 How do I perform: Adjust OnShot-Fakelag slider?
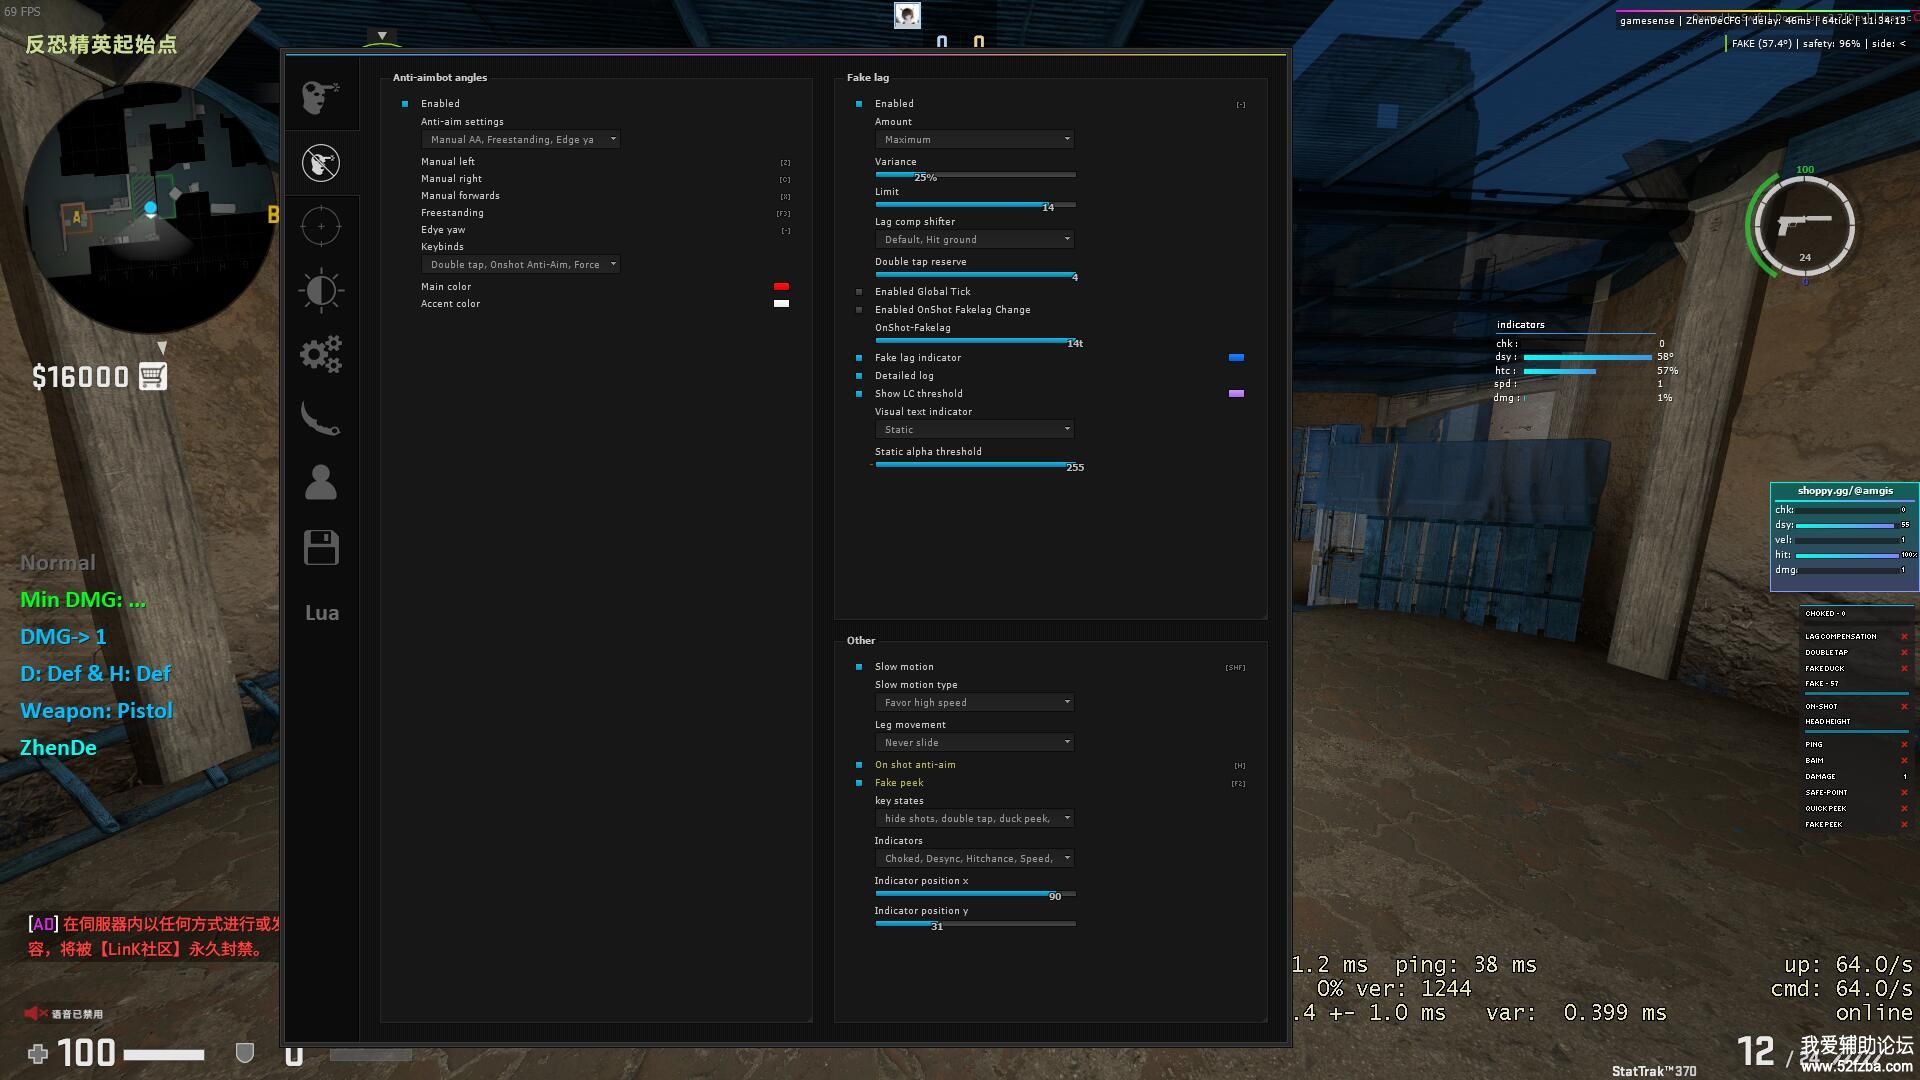[975, 341]
